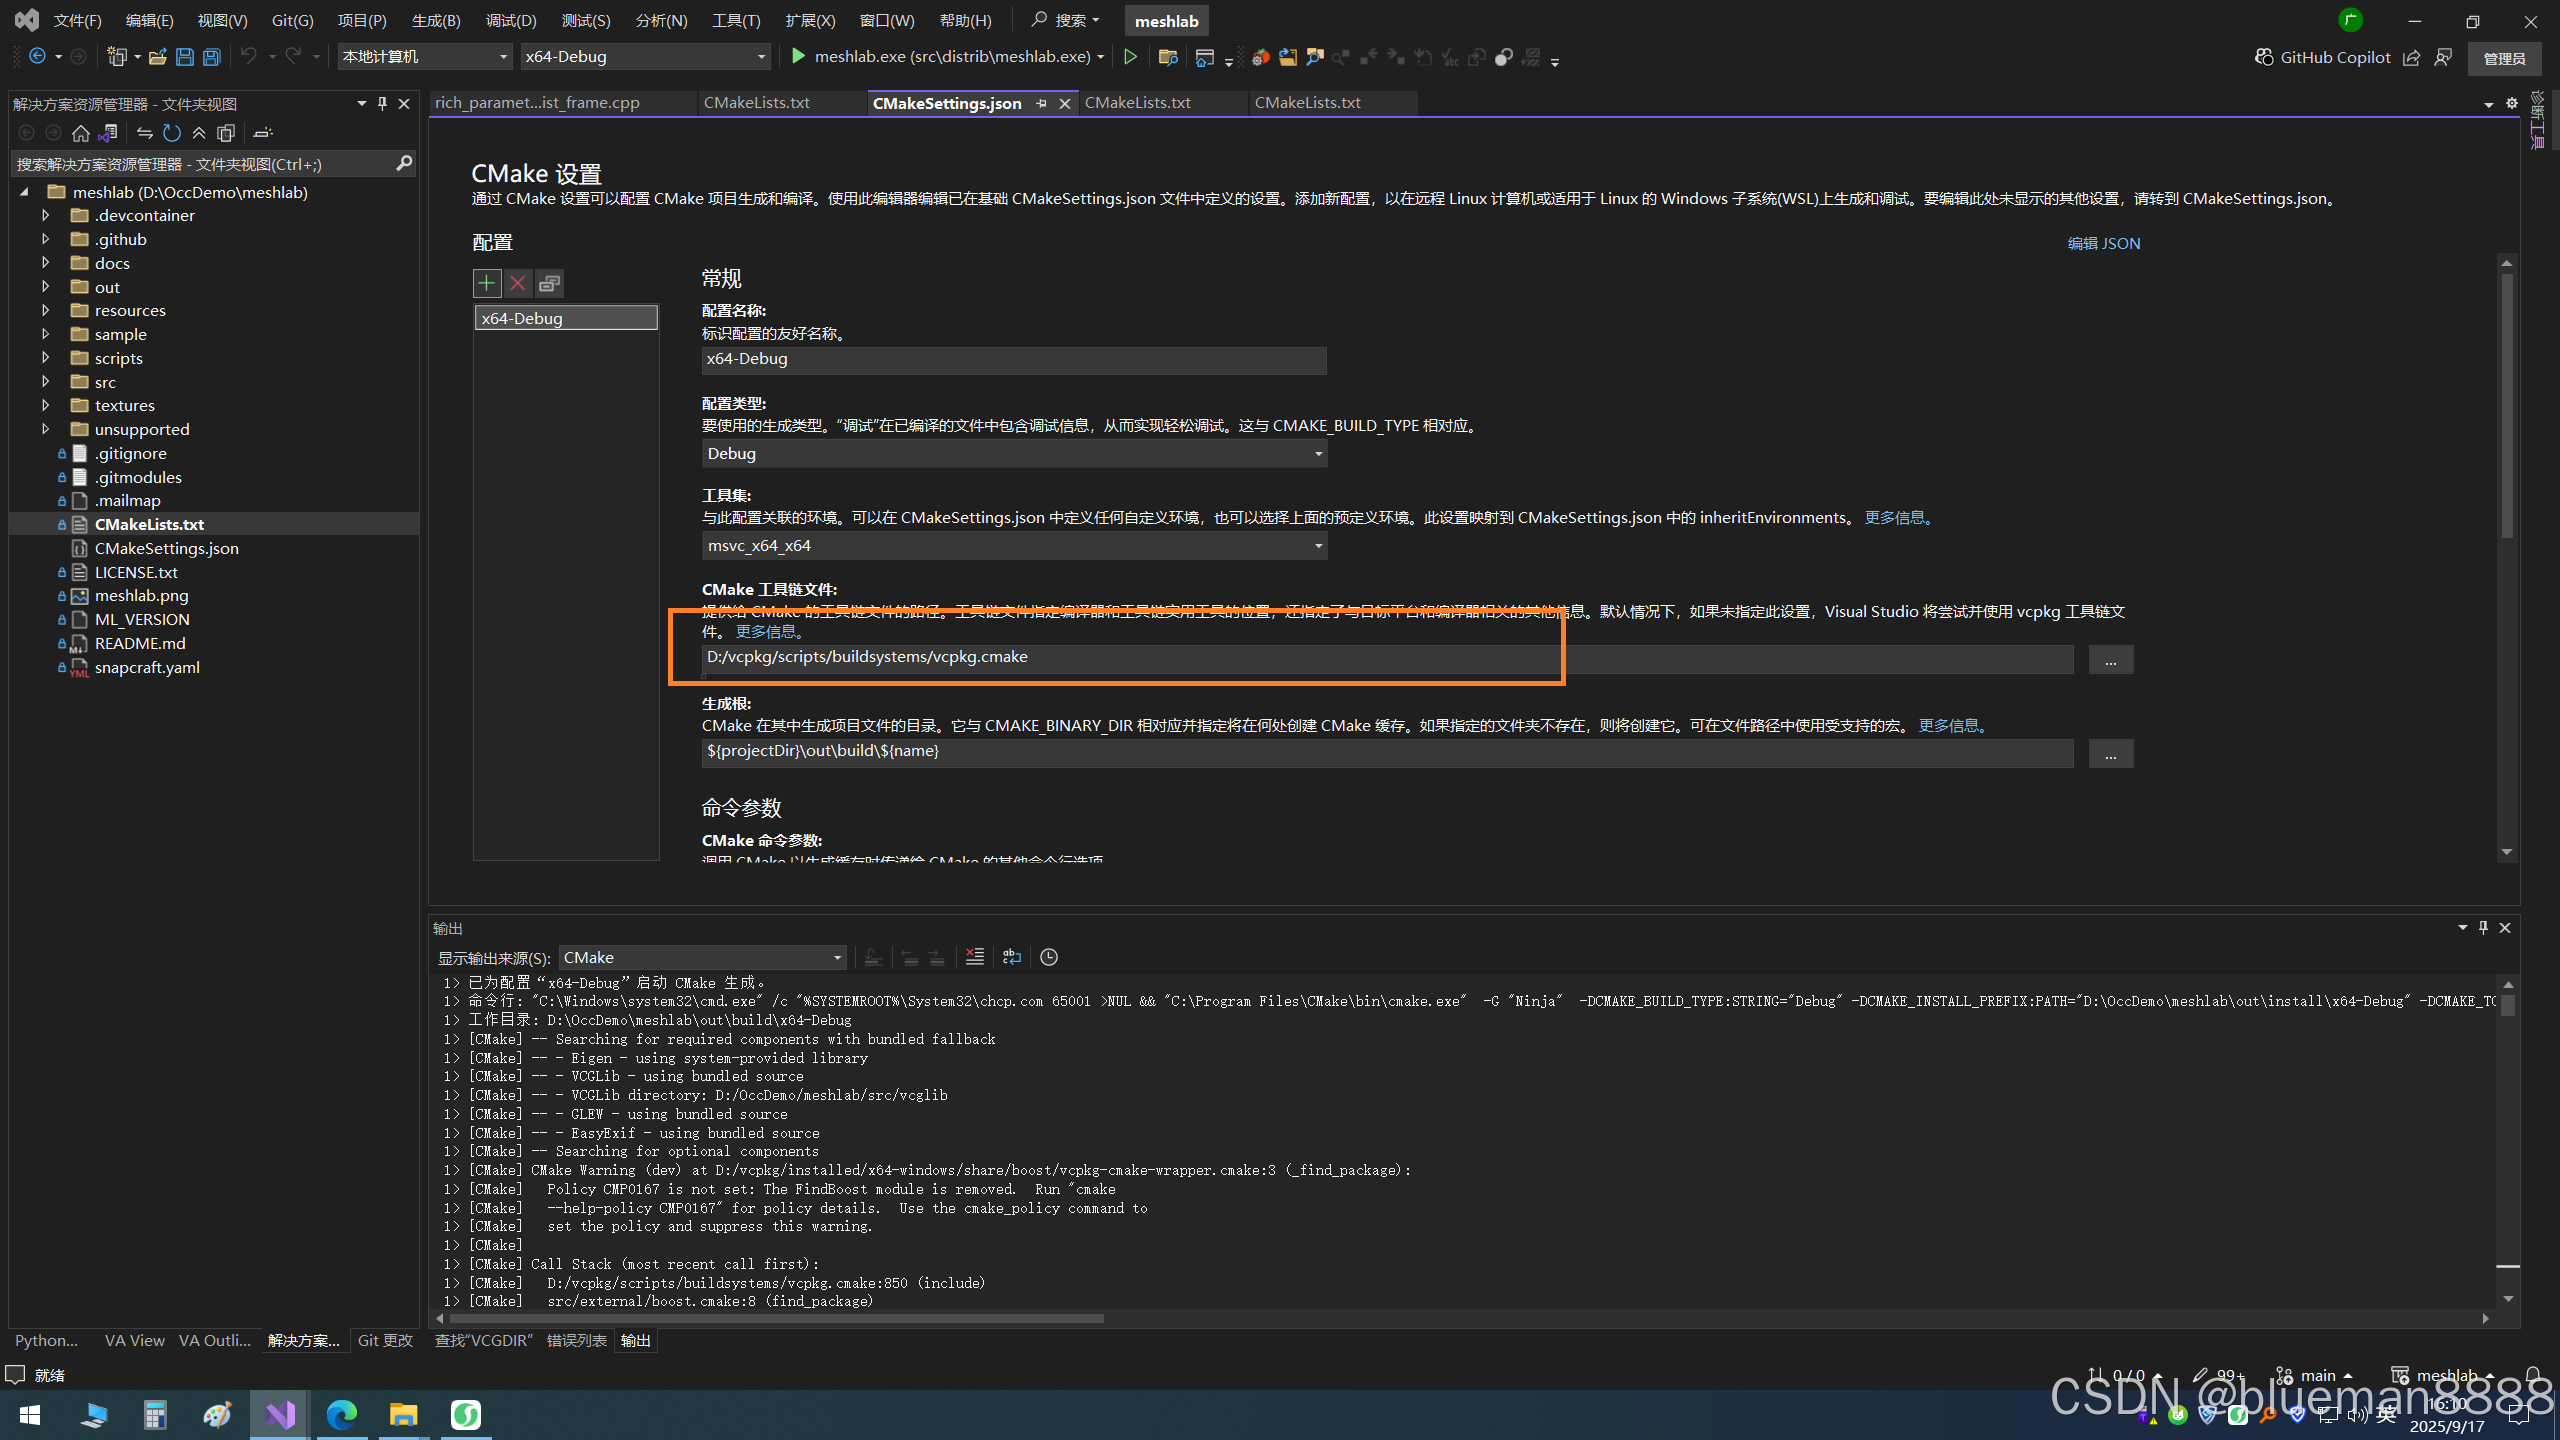Screen dimensions: 2560x1440
Task: Open document tab settings gear icon
Action: pos(2511,103)
